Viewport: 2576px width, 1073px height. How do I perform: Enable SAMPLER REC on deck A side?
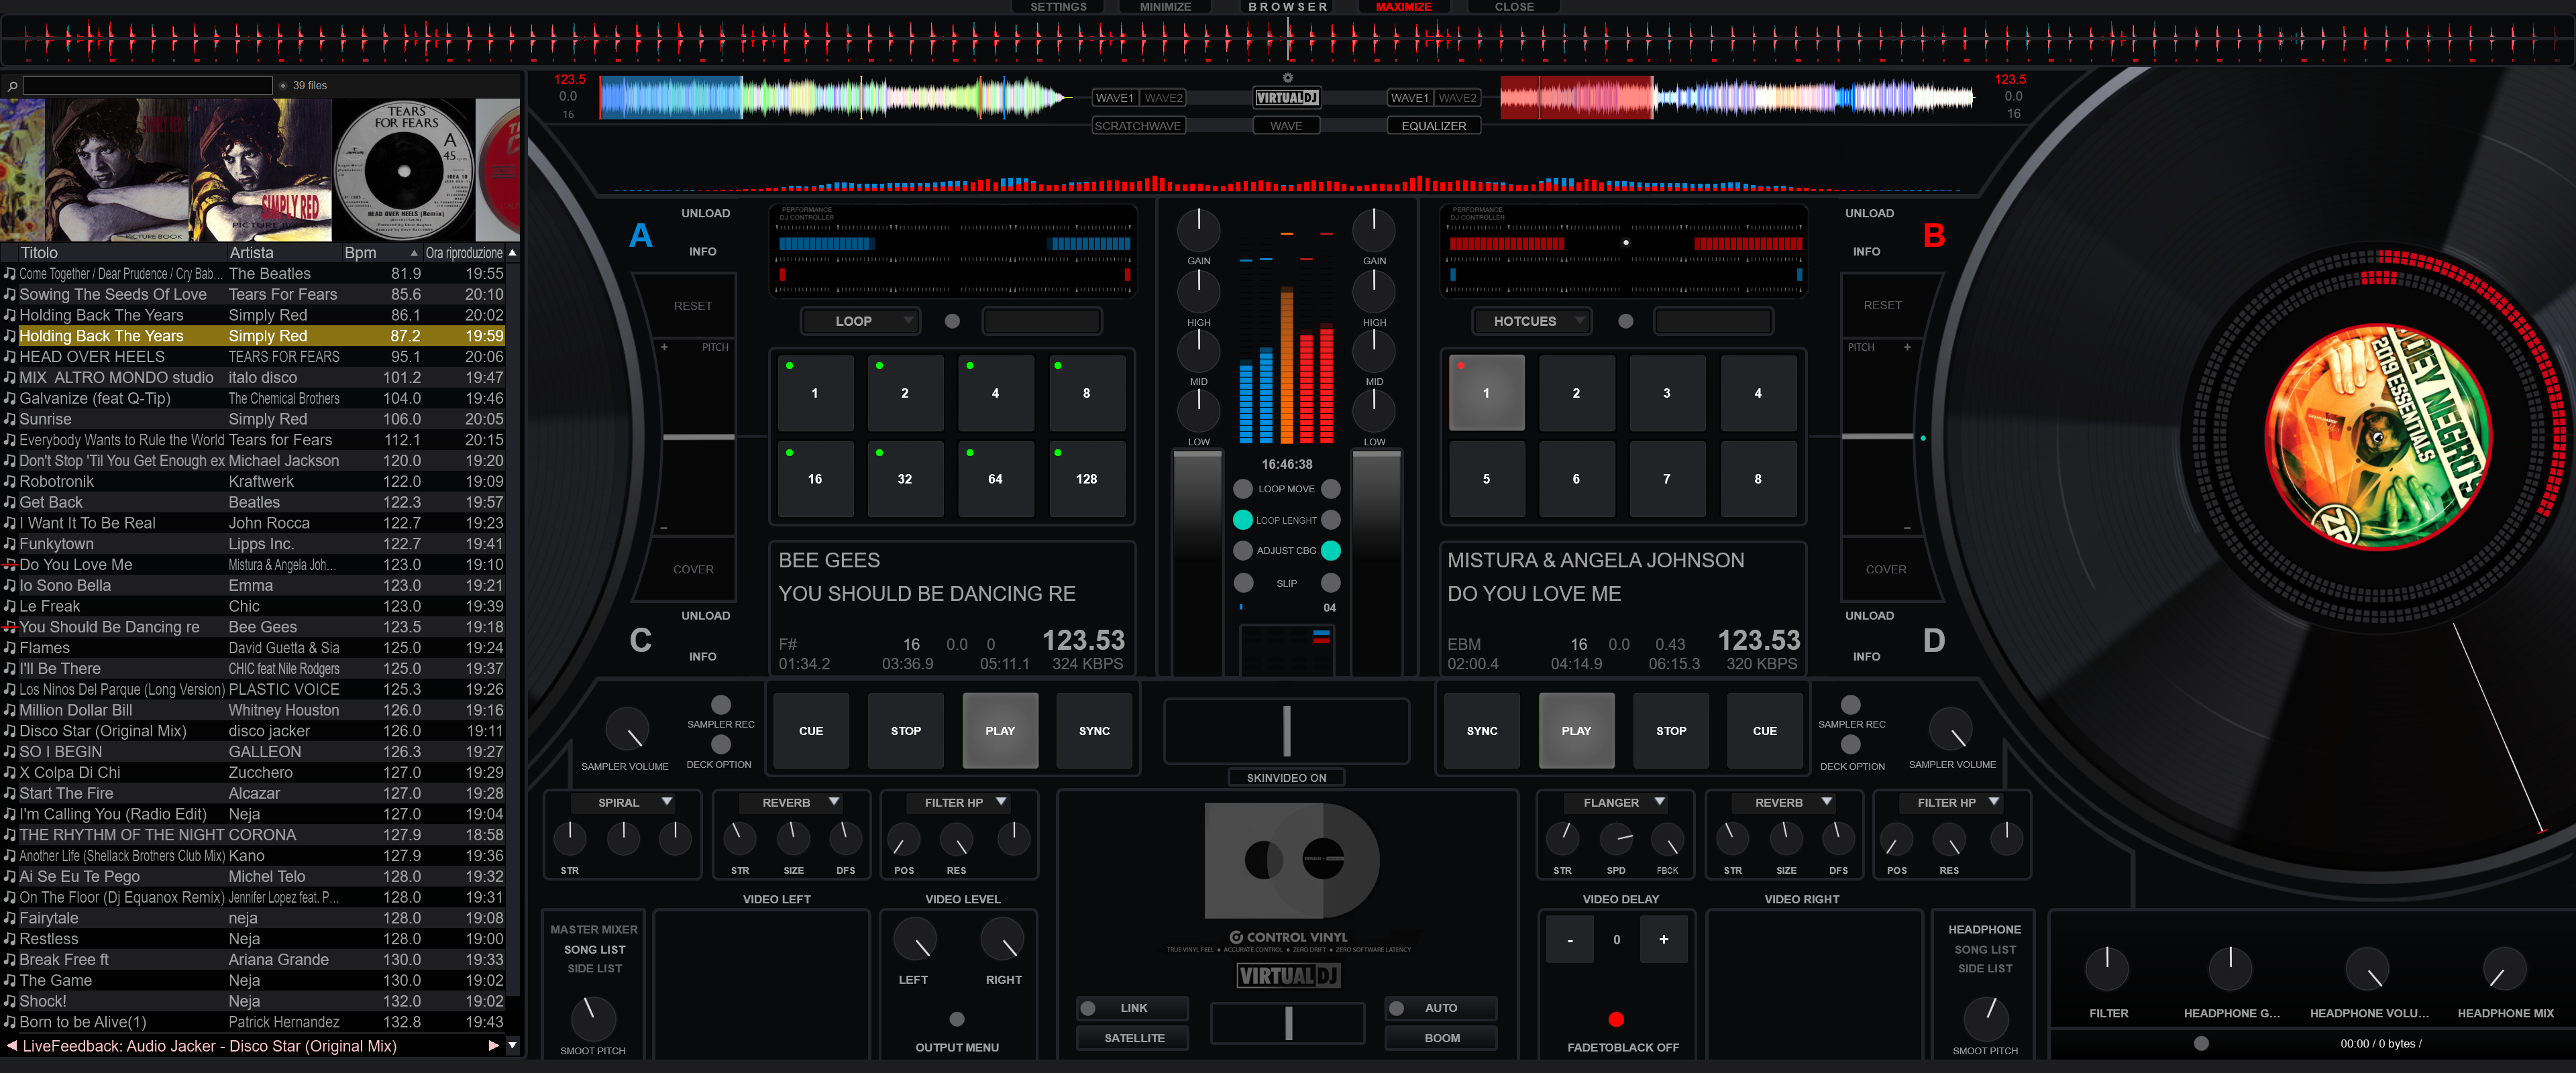720,705
